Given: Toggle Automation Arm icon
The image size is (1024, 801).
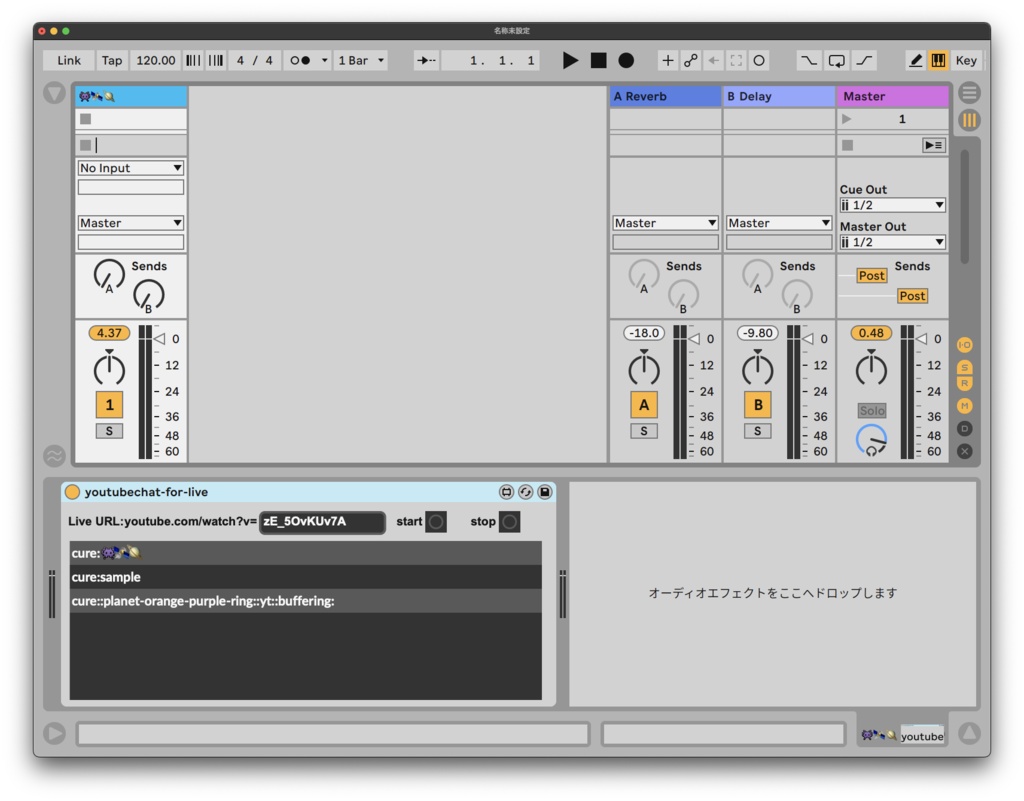Looking at the screenshot, I should click(x=690, y=61).
